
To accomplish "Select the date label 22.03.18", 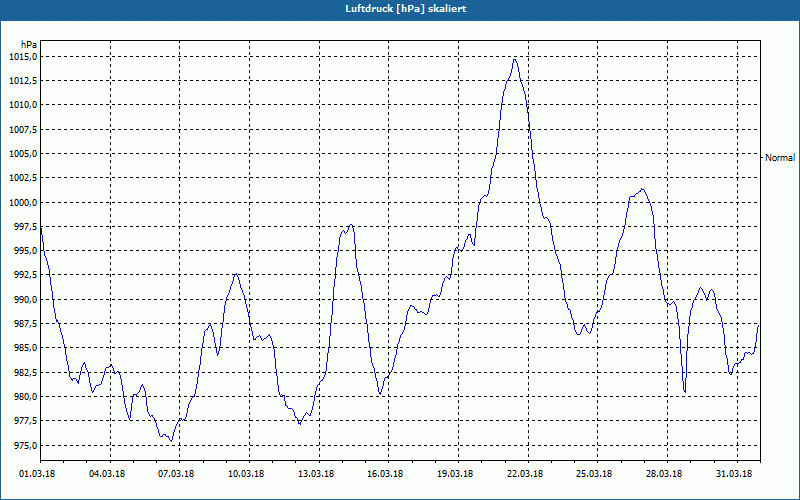I will tap(525, 474).
